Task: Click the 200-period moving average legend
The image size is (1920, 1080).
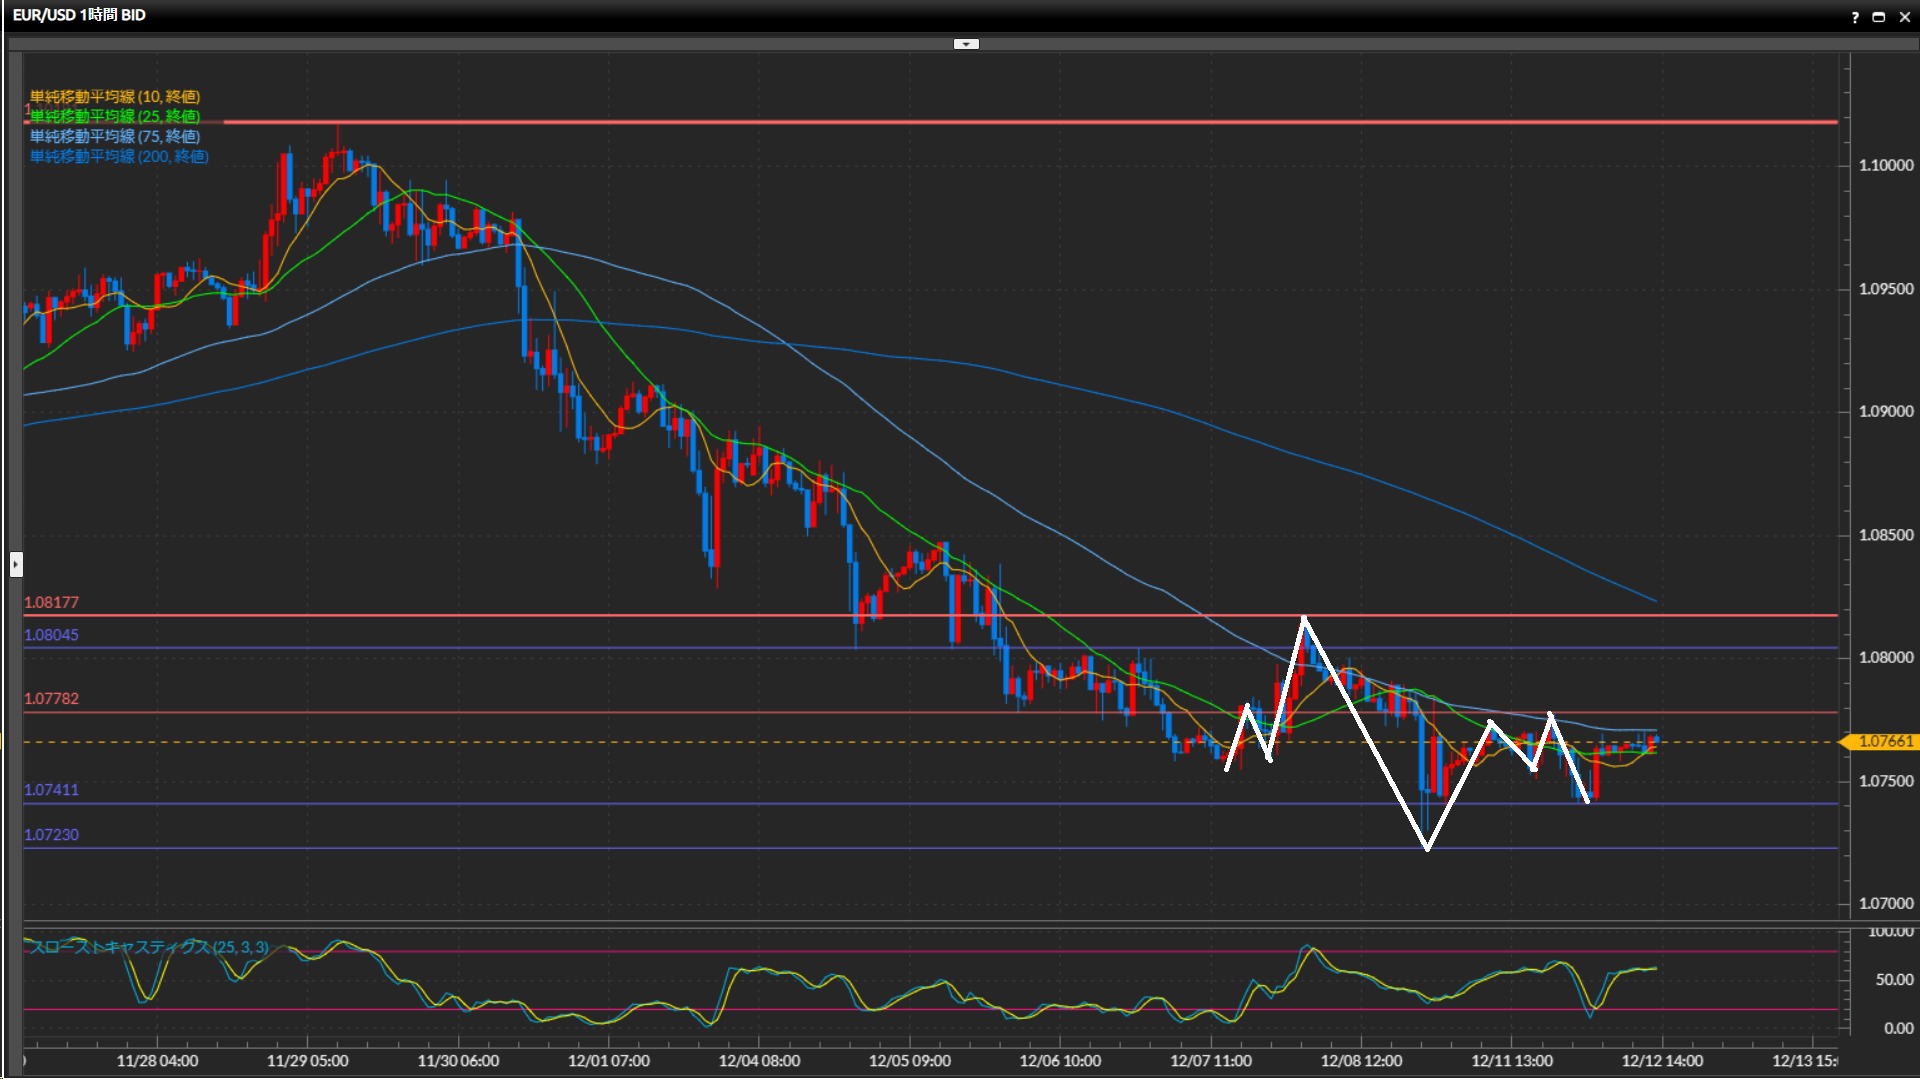Action: click(x=118, y=156)
